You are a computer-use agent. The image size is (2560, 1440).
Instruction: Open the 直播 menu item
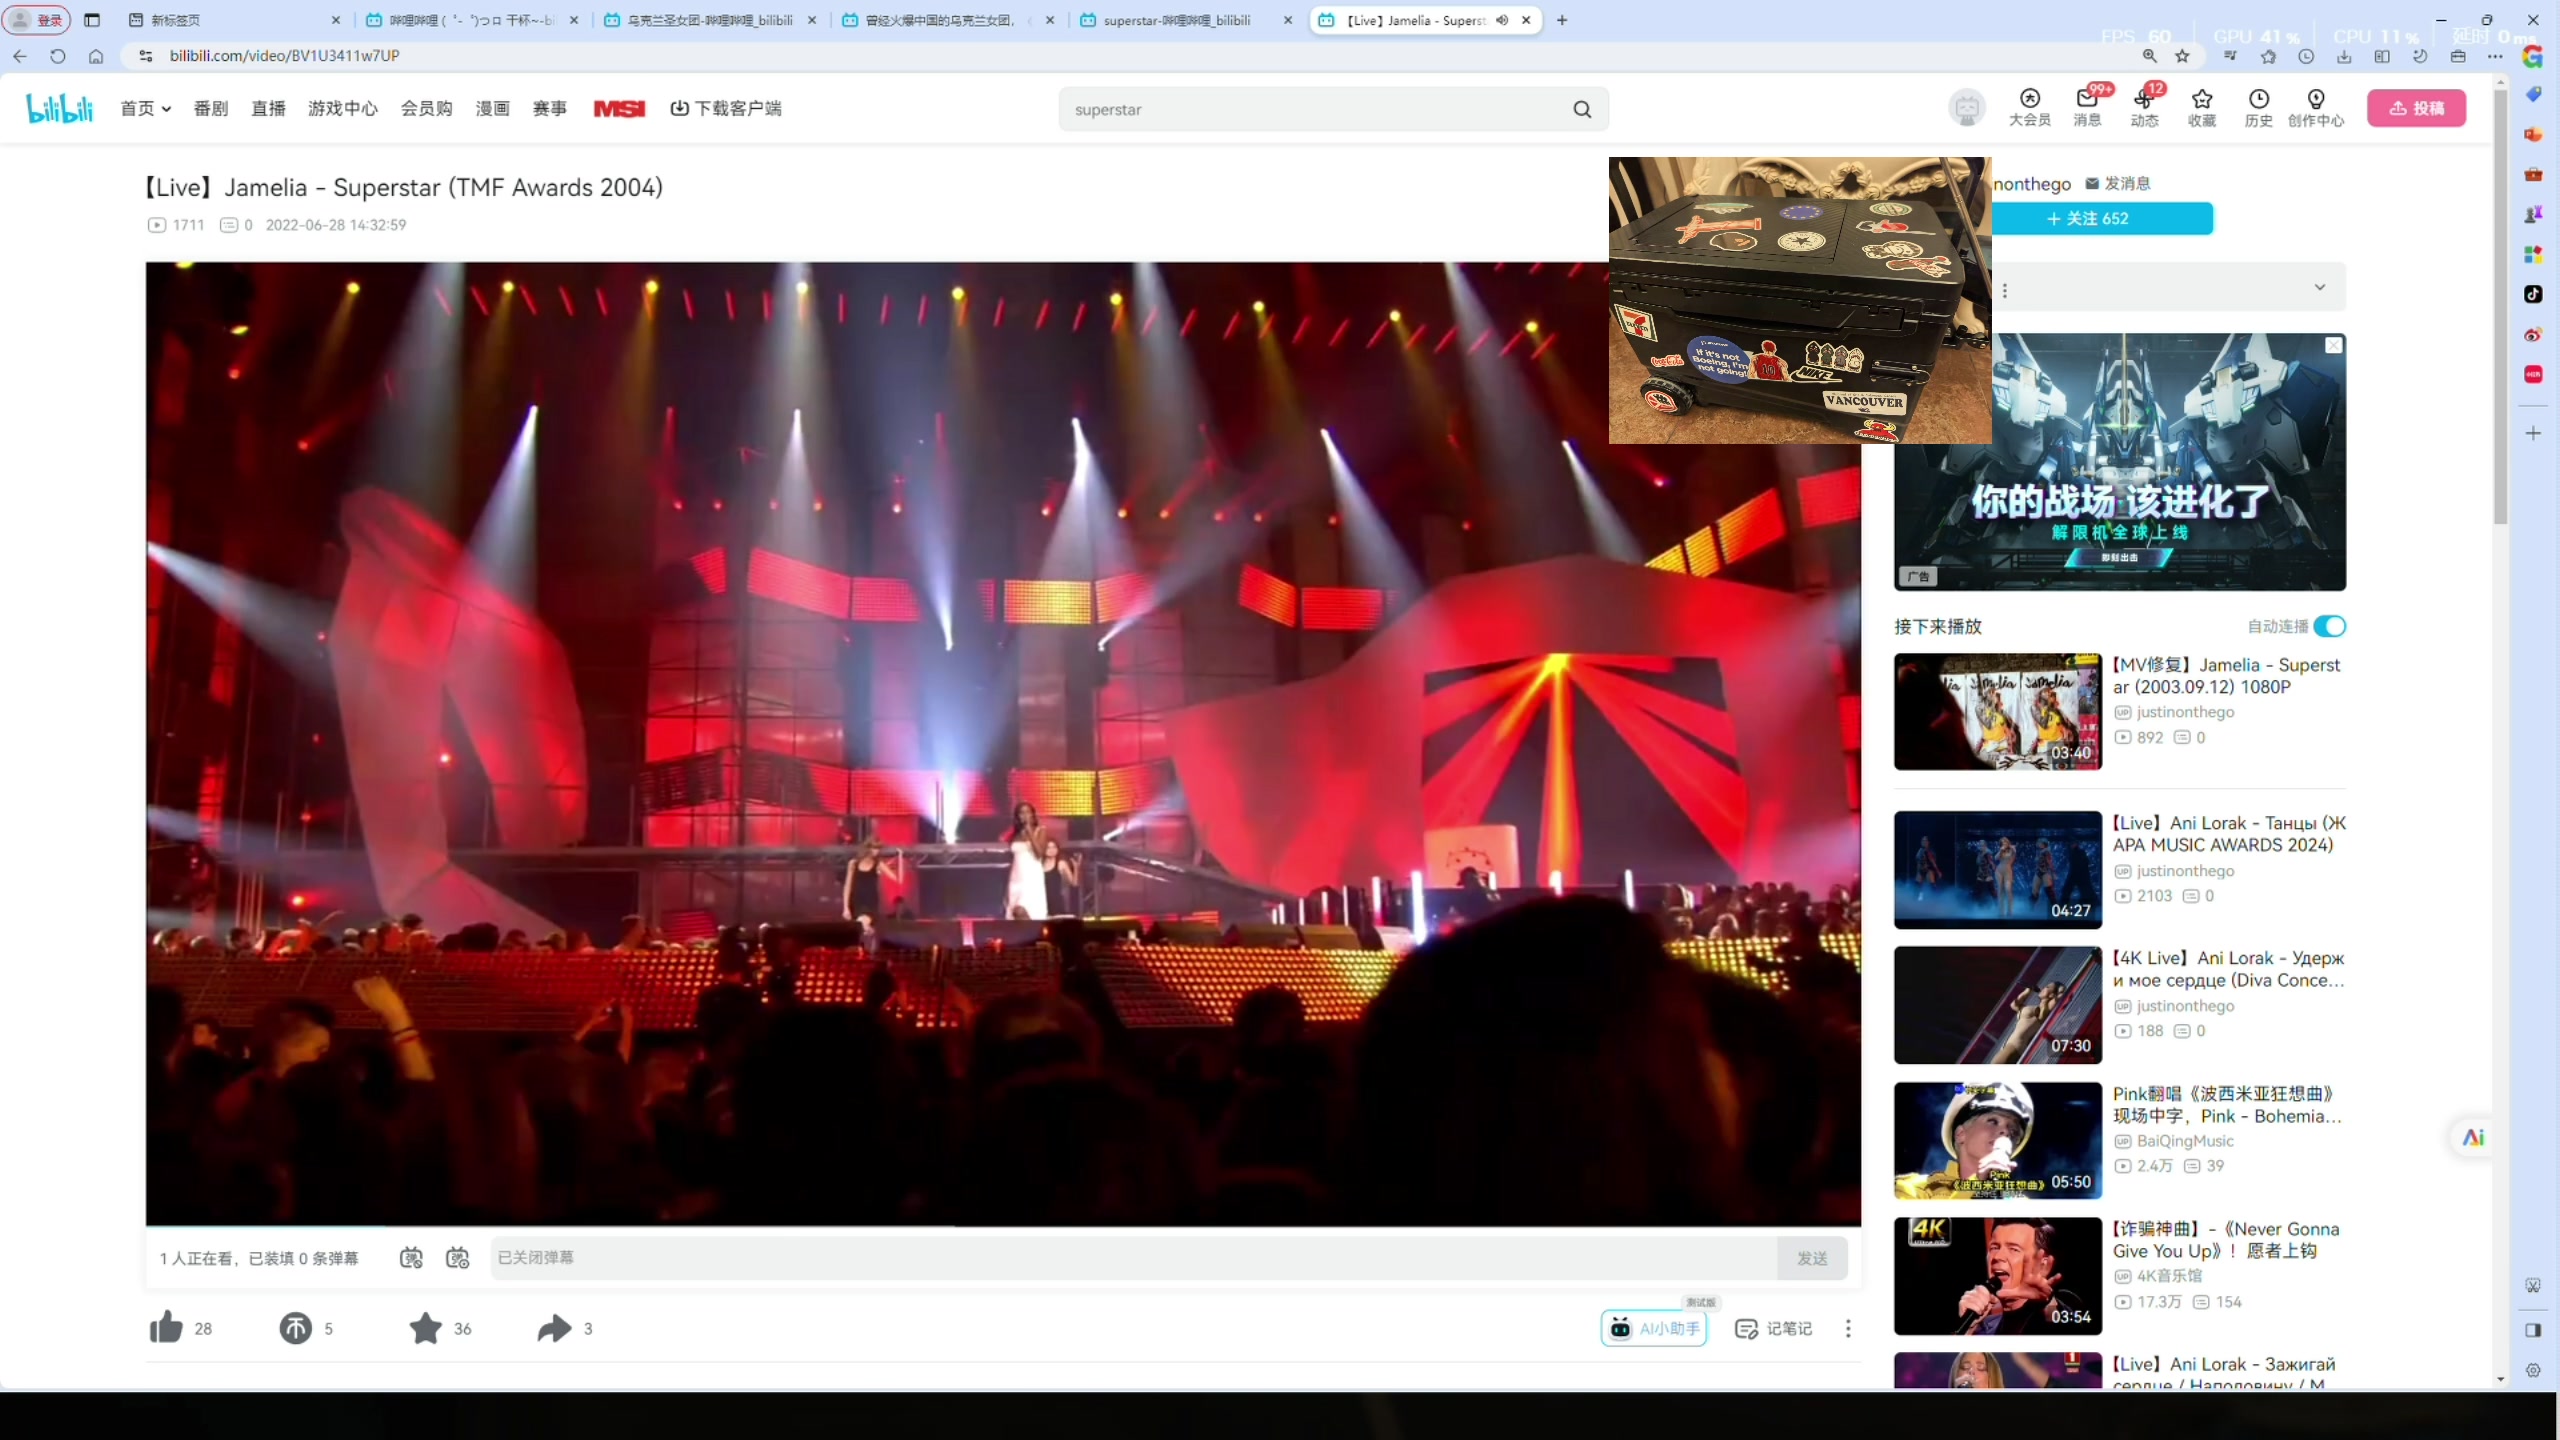[268, 108]
